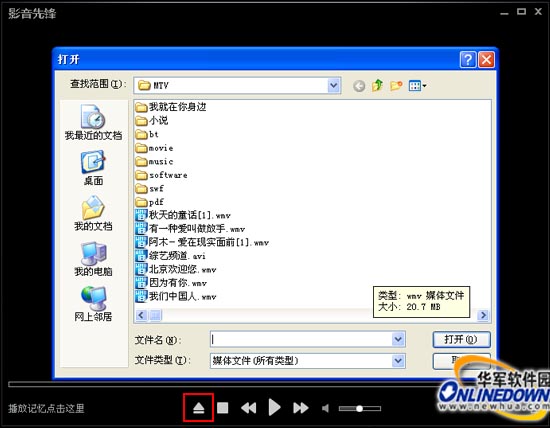Image resolution: width=550 pixels, height=428 pixels.
Task: Expand the 文件类型 dropdown arrow
Action: [x=398, y=361]
